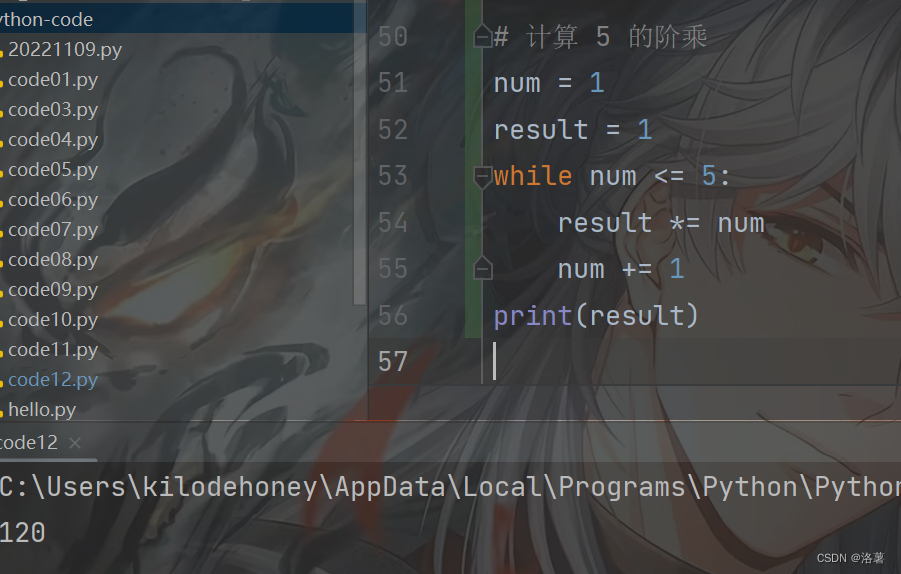Click 'result = 1' on line 52
Image resolution: width=901 pixels, height=574 pixels.
click(x=573, y=129)
